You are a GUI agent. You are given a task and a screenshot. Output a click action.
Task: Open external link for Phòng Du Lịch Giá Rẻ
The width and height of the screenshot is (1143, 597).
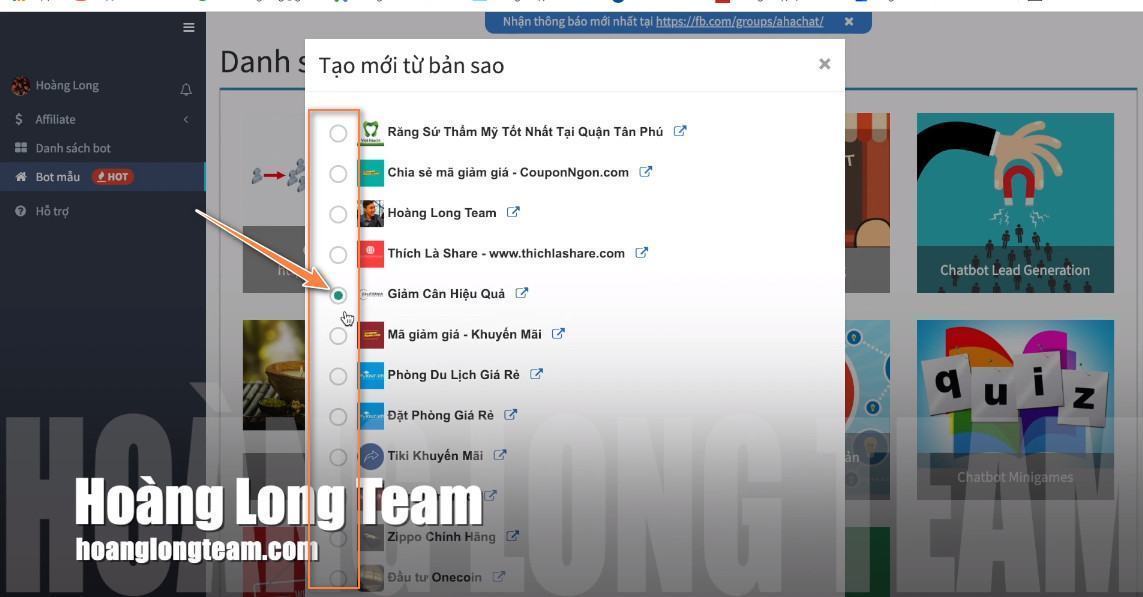pos(537,374)
